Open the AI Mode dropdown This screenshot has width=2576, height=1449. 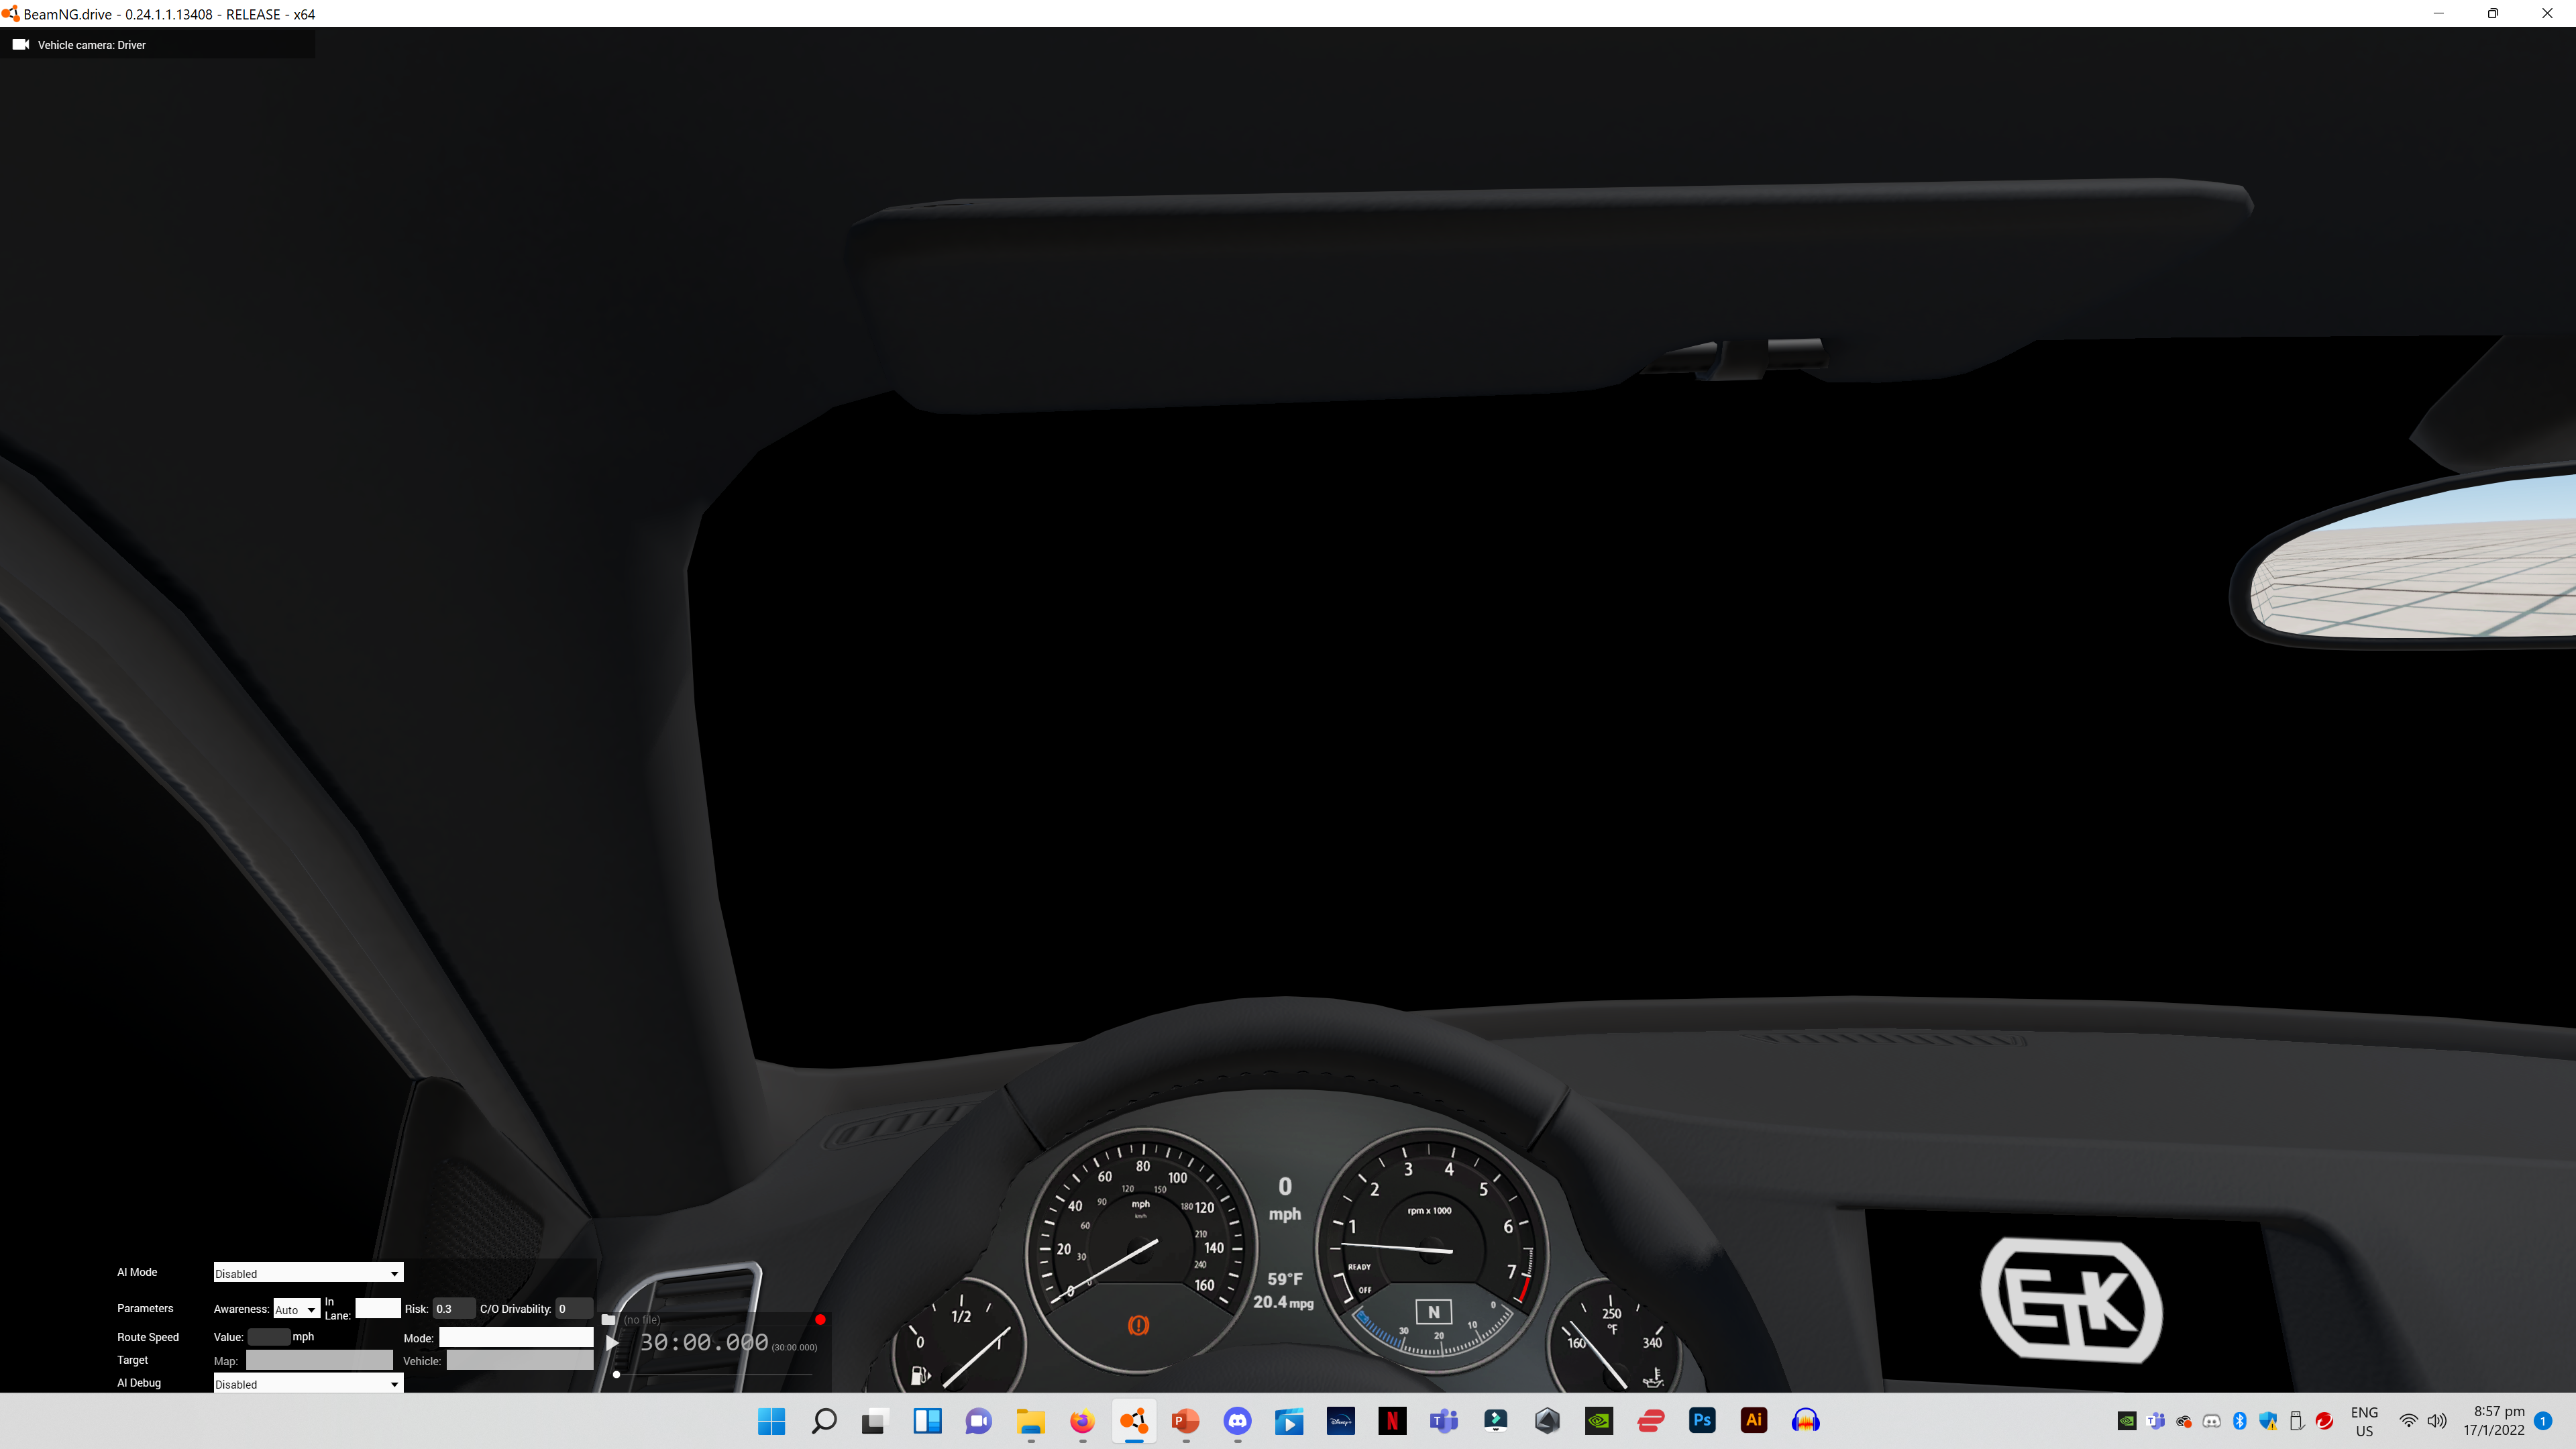coord(308,1273)
